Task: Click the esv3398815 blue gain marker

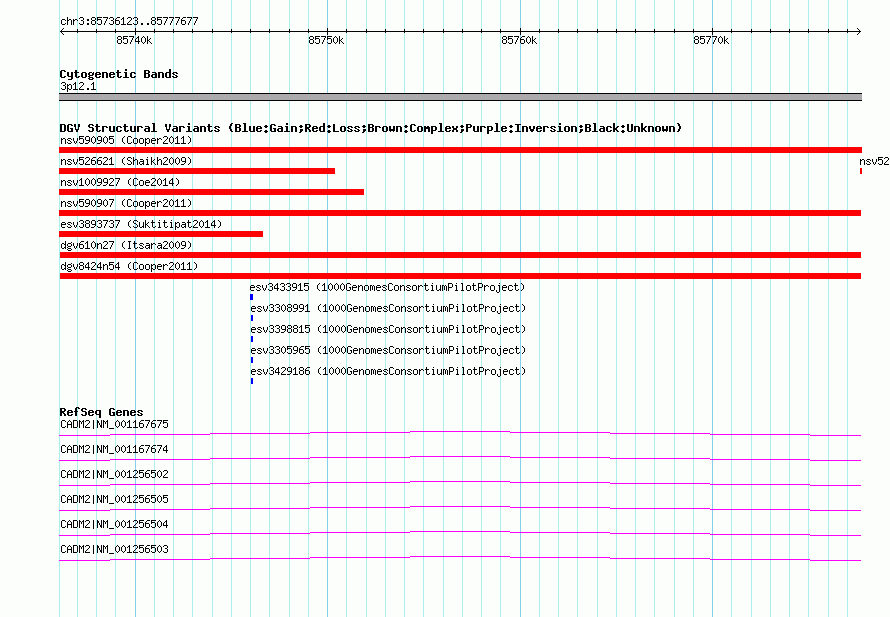Action: point(251,339)
